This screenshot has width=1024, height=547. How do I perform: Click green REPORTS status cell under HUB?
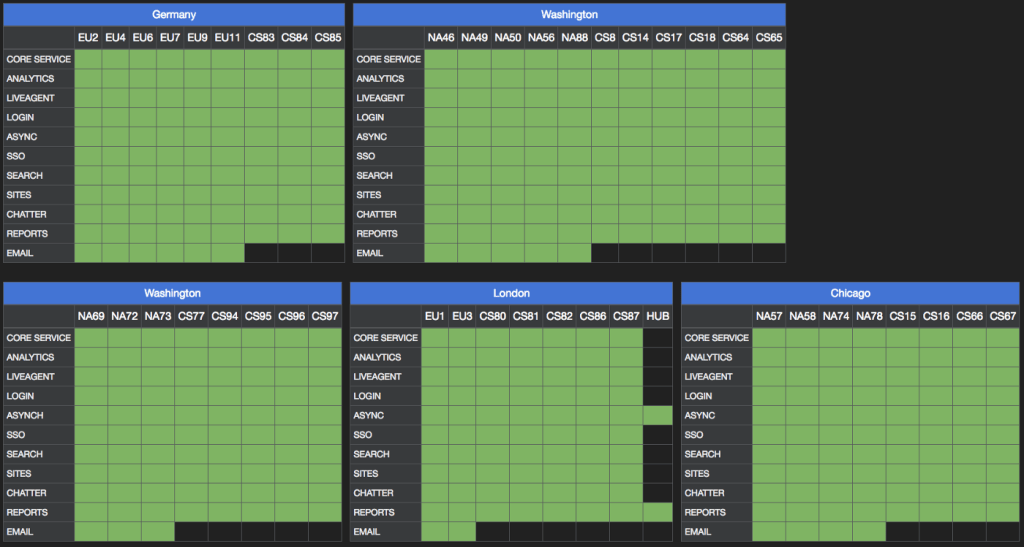click(658, 512)
